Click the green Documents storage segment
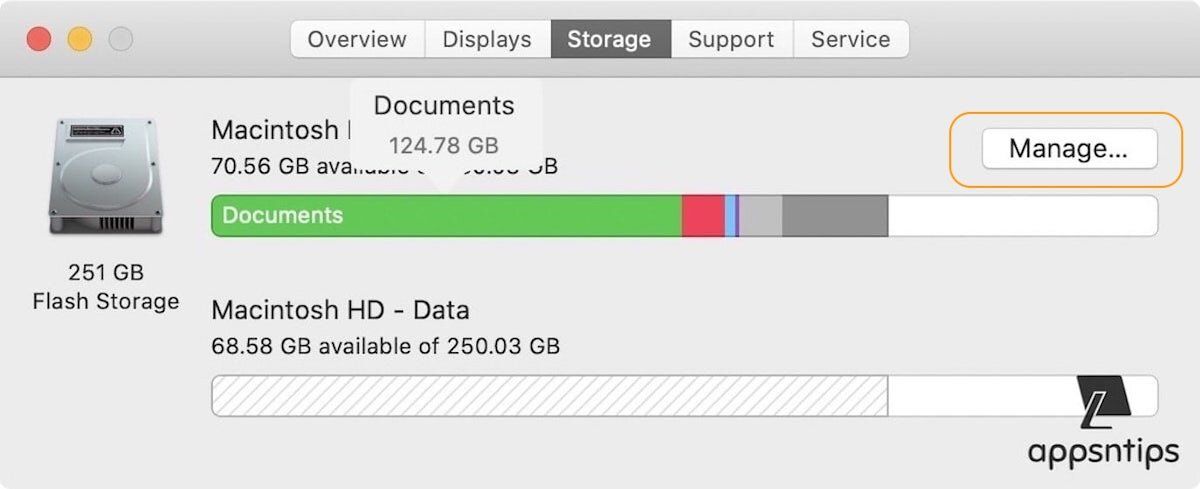 [x=446, y=216]
